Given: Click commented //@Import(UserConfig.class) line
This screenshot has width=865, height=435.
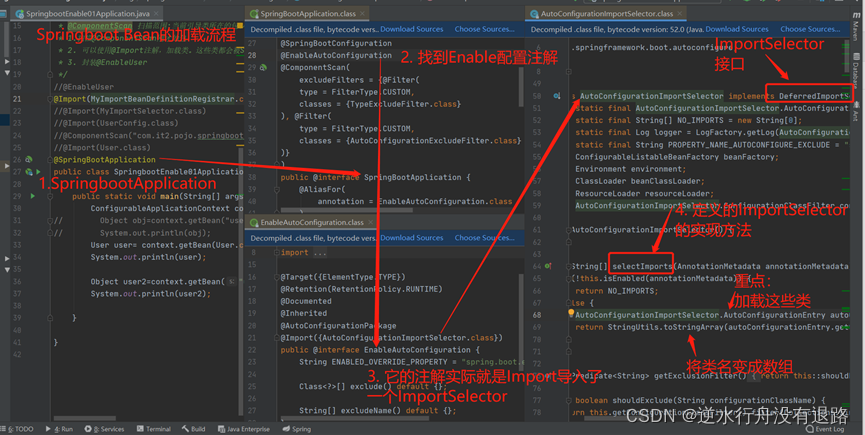Looking at the screenshot, I should (116, 123).
